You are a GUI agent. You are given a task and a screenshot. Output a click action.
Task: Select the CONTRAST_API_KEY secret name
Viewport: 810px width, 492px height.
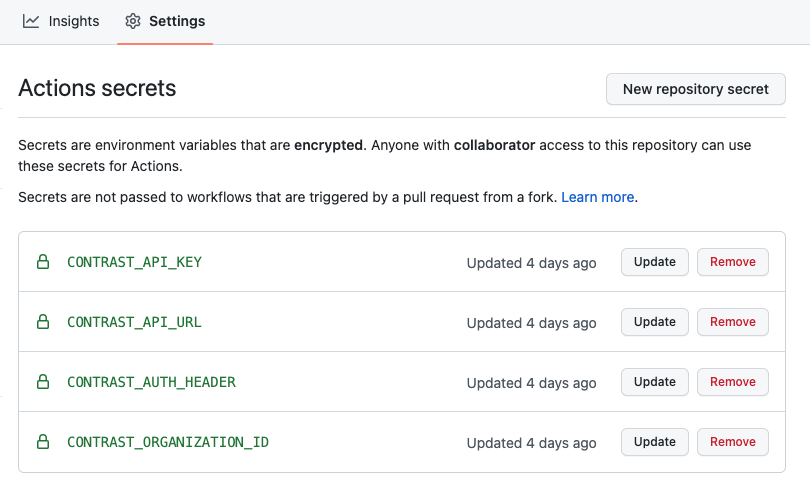pyautogui.click(x=134, y=262)
